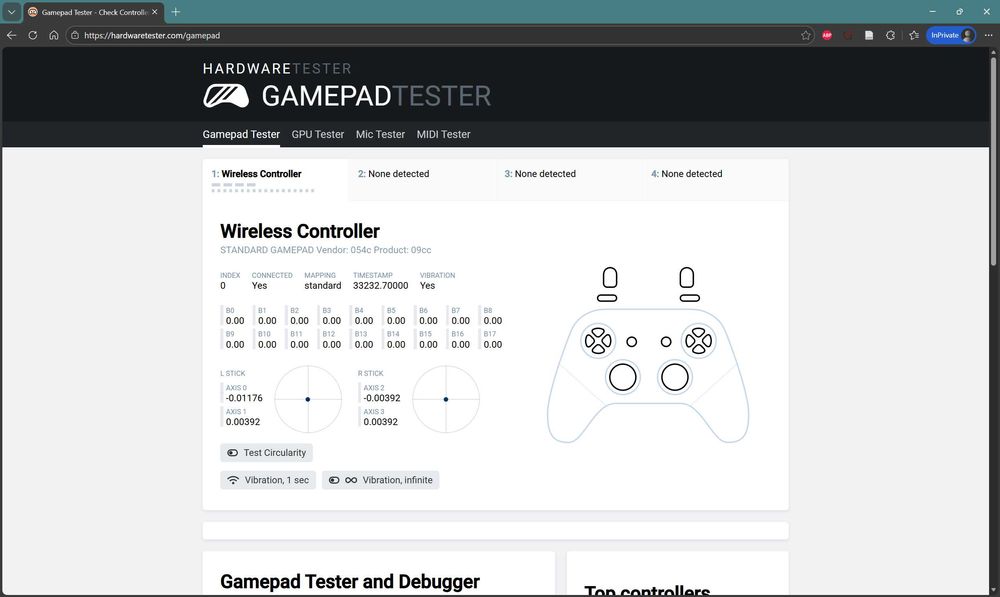Open a new browser tab

coord(175,11)
